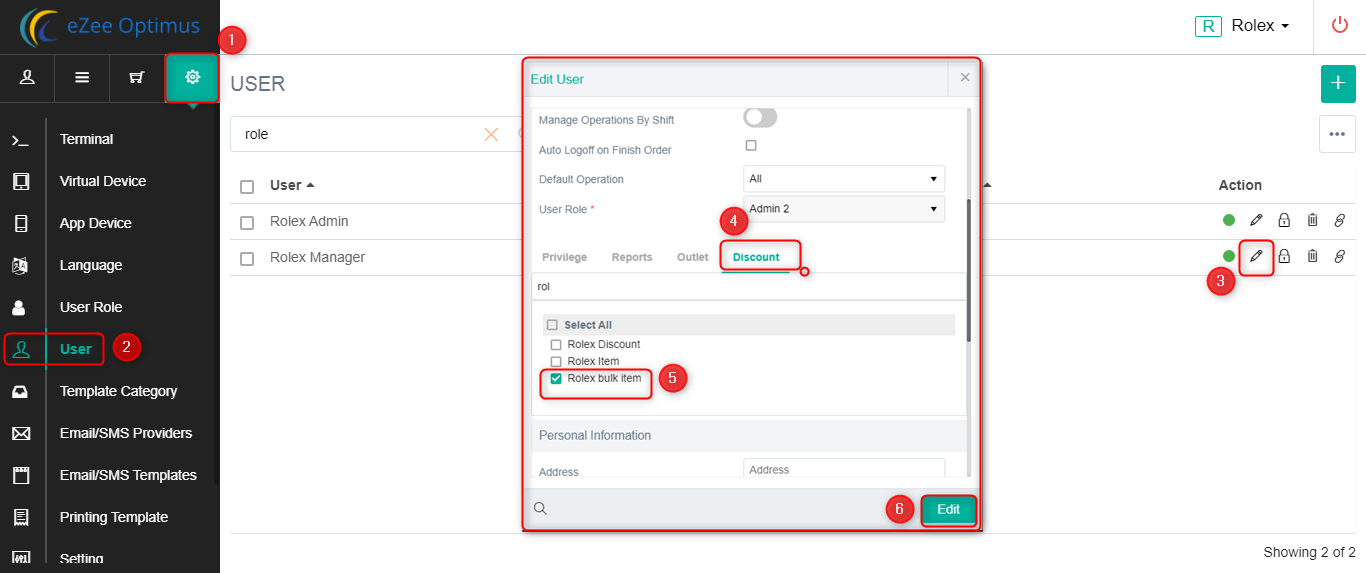This screenshot has width=1366, height=573.
Task: Click the Edit User dialog scrollbar
Action: (x=968, y=270)
